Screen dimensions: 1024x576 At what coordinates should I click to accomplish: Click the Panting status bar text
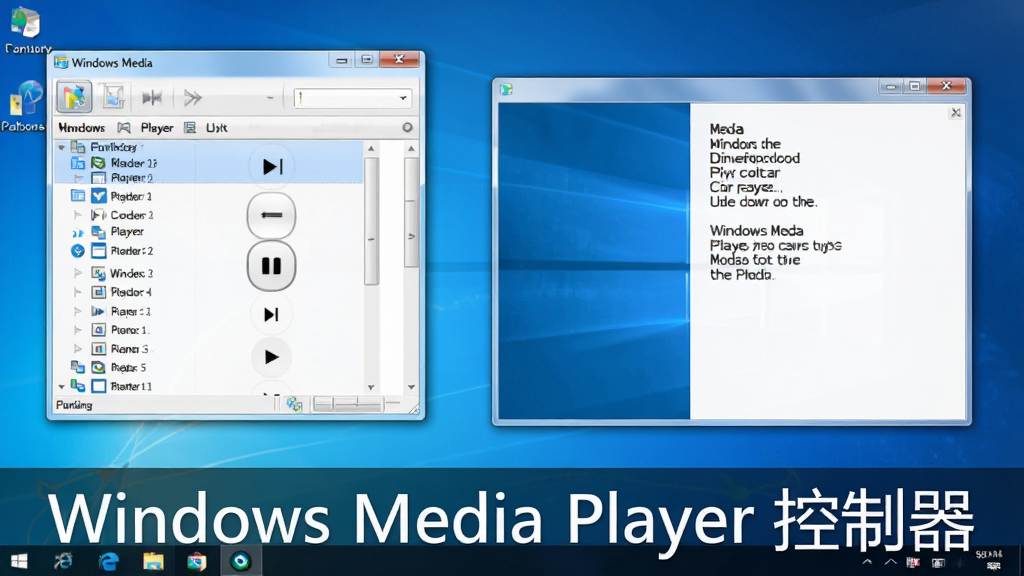click(74, 405)
